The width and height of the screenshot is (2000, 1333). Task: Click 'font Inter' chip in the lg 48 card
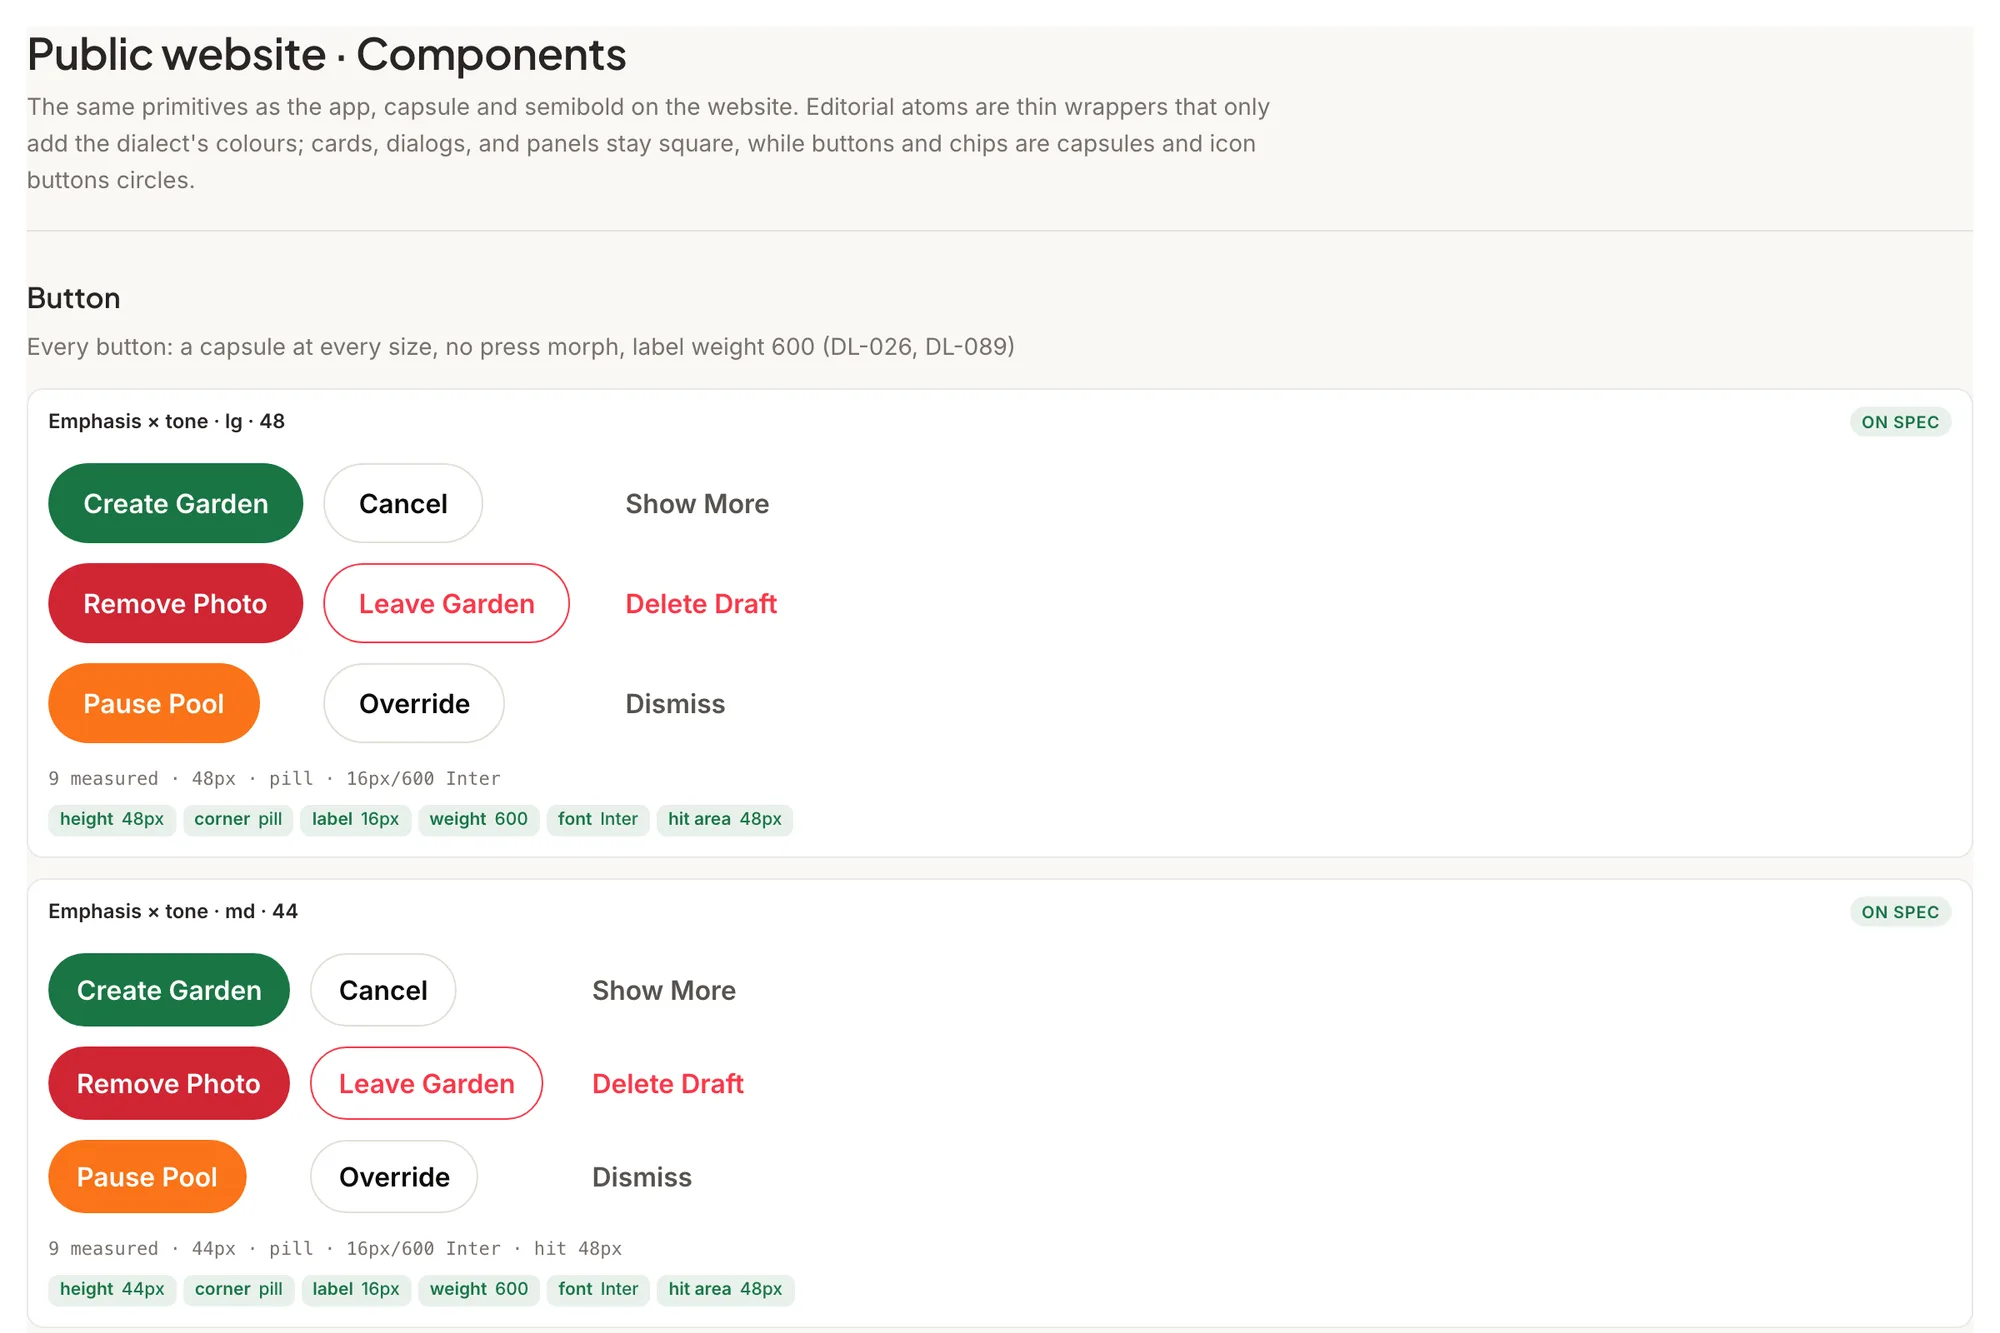(x=598, y=819)
